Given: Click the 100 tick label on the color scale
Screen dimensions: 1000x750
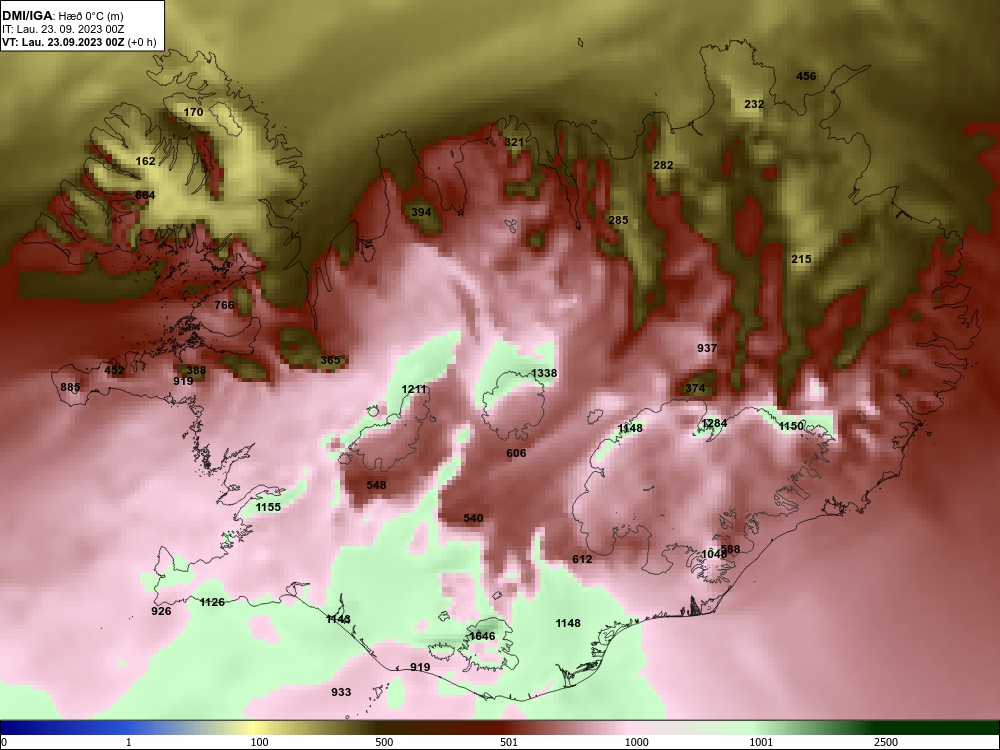Looking at the screenshot, I should pos(259,742).
